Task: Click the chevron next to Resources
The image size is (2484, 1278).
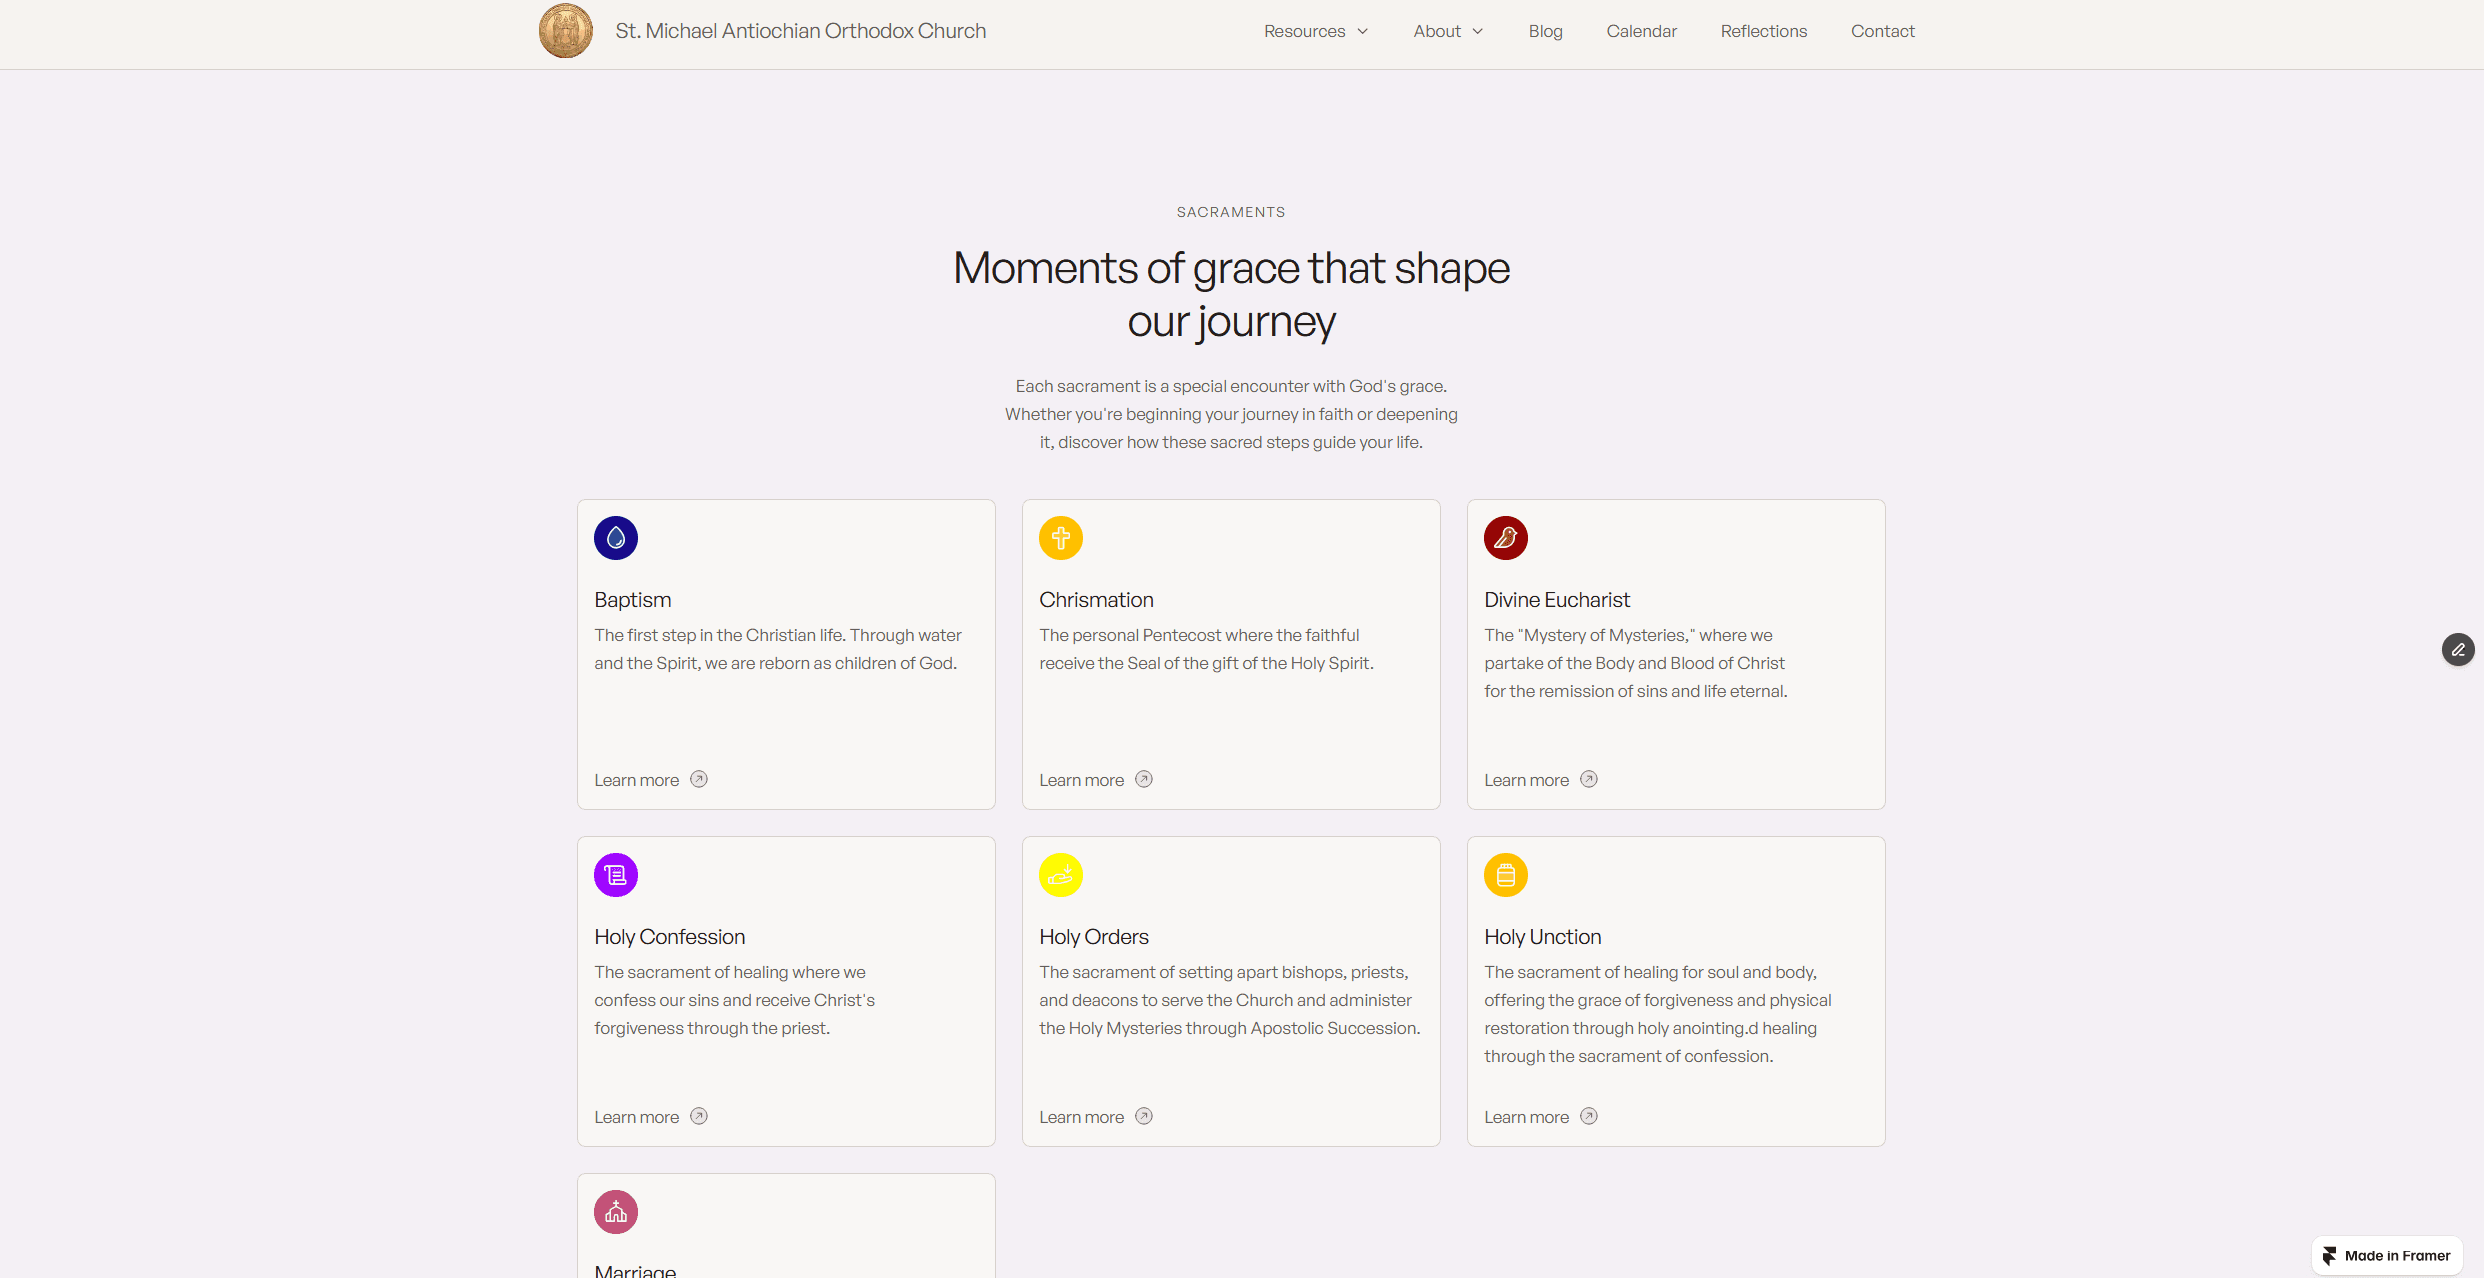Action: coord(1363,31)
